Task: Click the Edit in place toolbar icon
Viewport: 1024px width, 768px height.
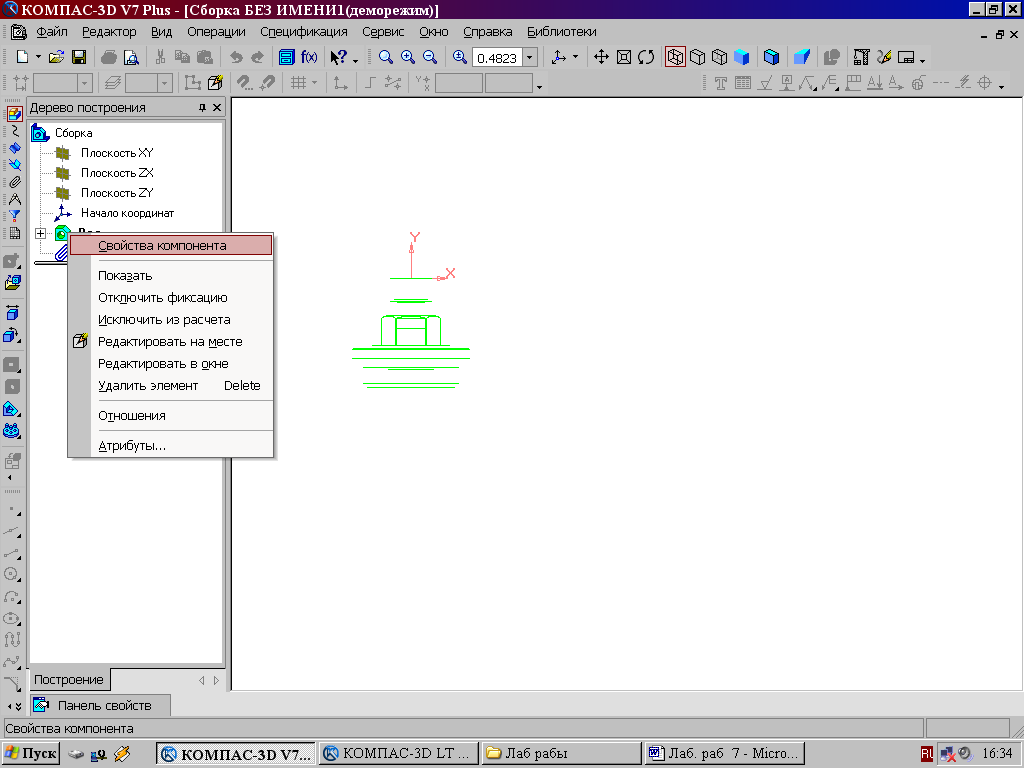Action: pos(215,83)
